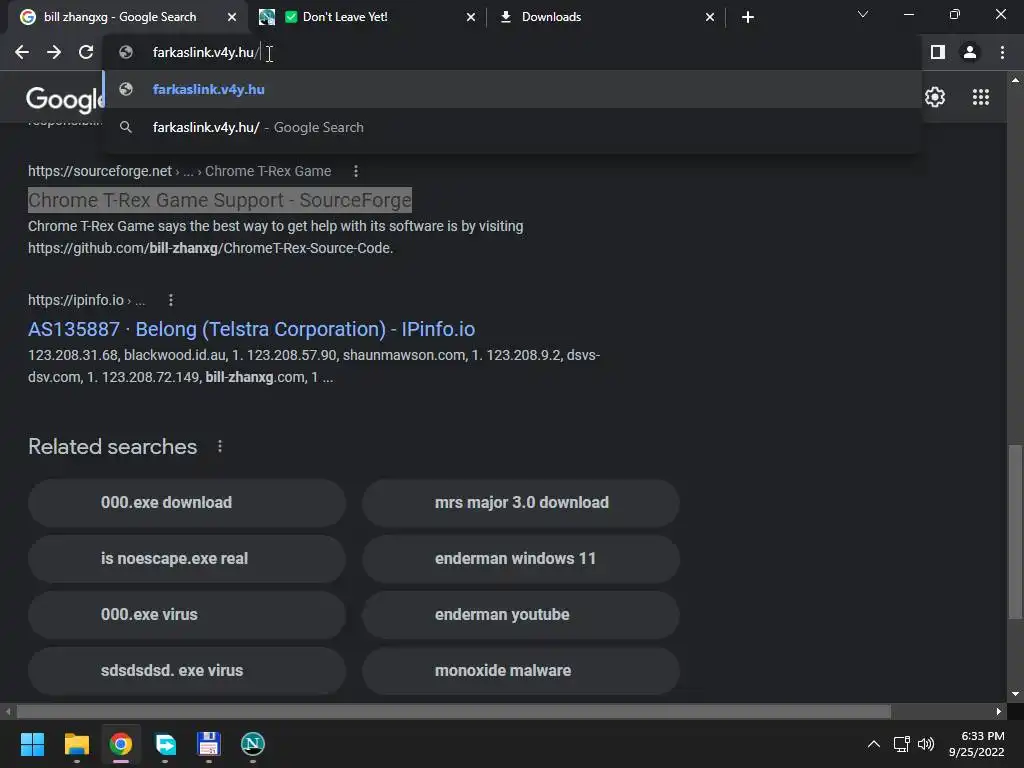Open the Chrome profile menu
This screenshot has height=768, width=1024.
pyautogui.click(x=970, y=52)
